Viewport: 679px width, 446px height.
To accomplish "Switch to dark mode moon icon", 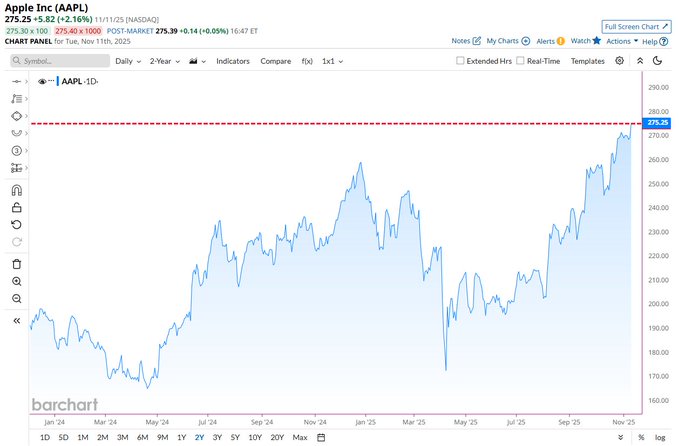I will click(657, 61).
